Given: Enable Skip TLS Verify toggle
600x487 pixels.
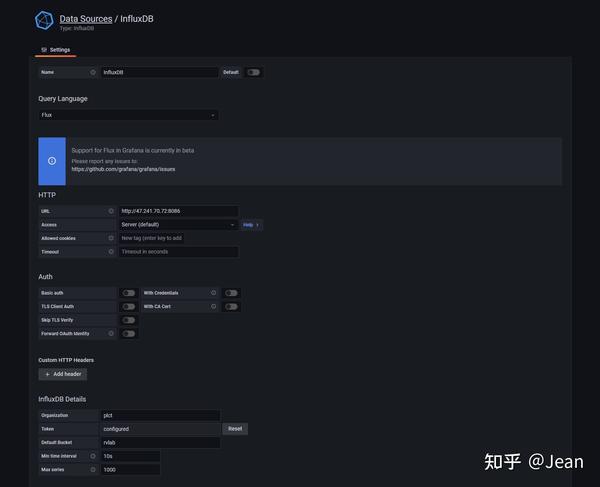Looking at the screenshot, I should click(x=129, y=320).
